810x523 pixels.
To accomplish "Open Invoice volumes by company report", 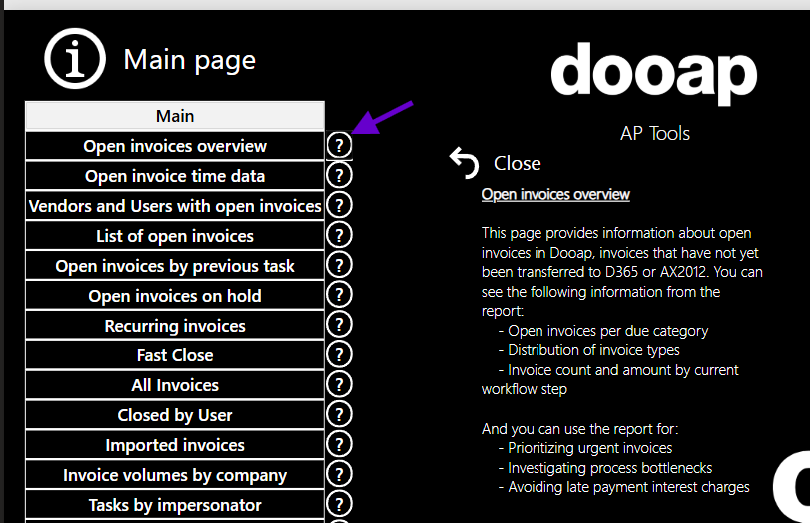I will point(175,475).
